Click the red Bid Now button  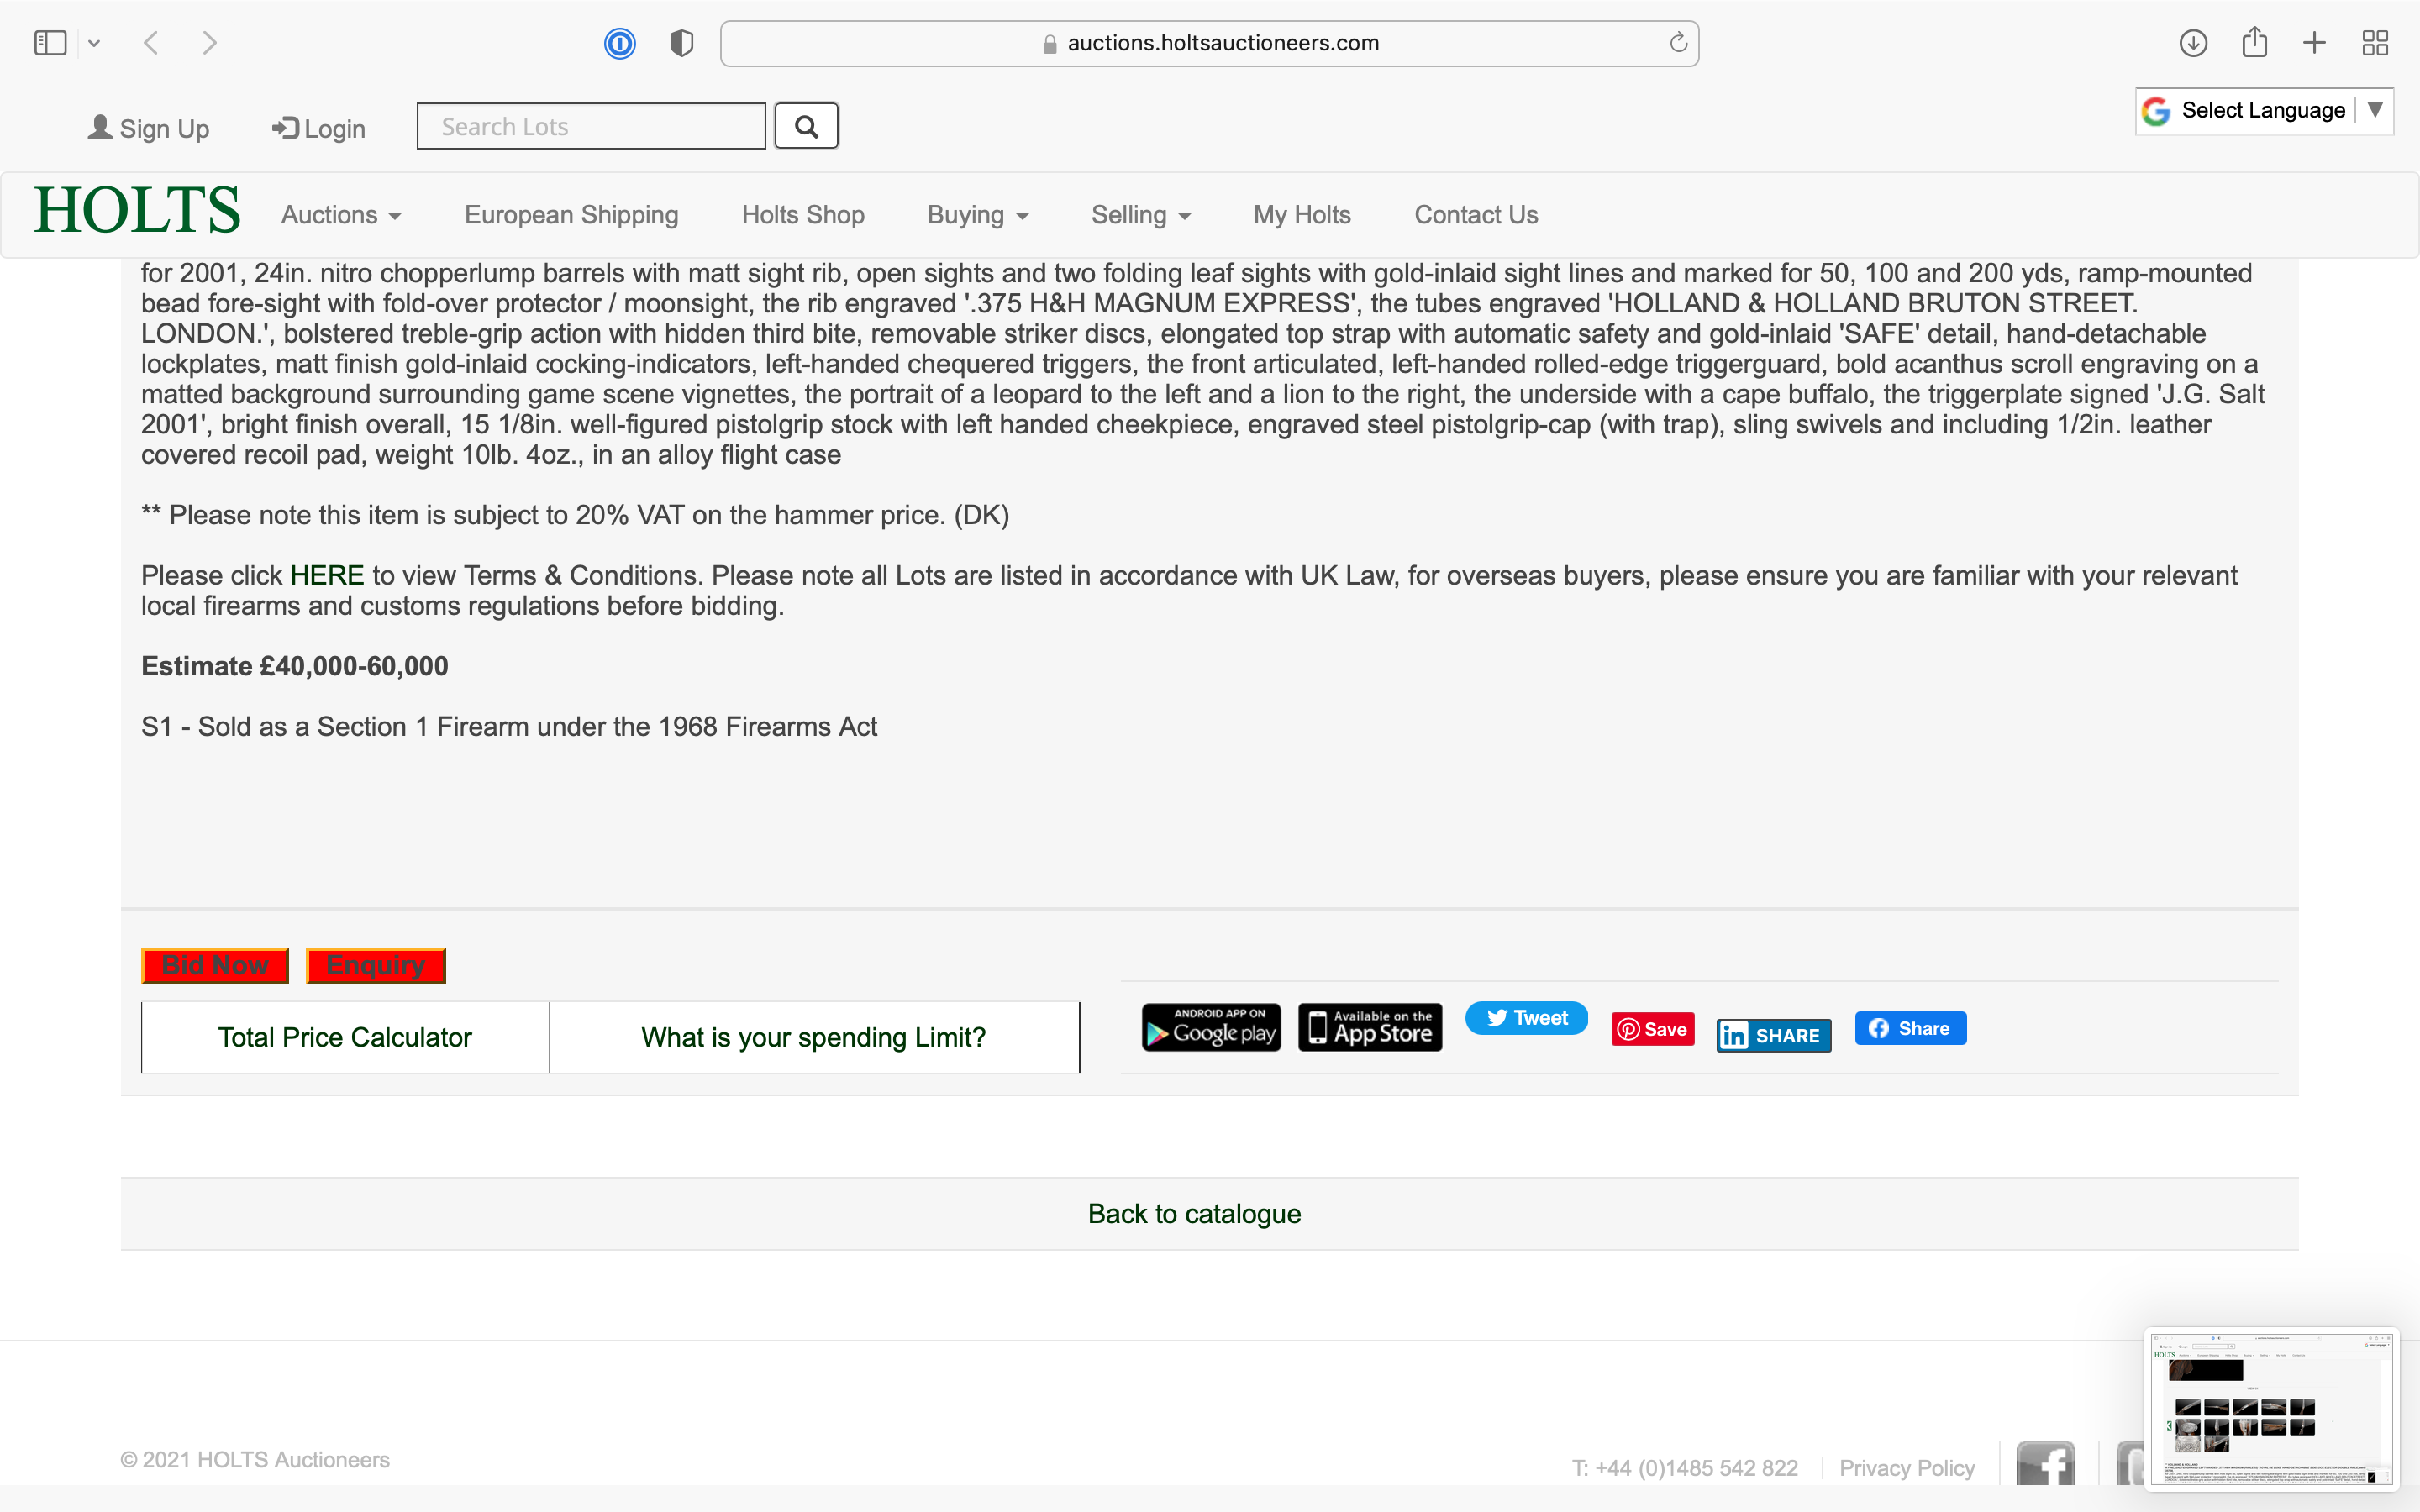pyautogui.click(x=215, y=965)
